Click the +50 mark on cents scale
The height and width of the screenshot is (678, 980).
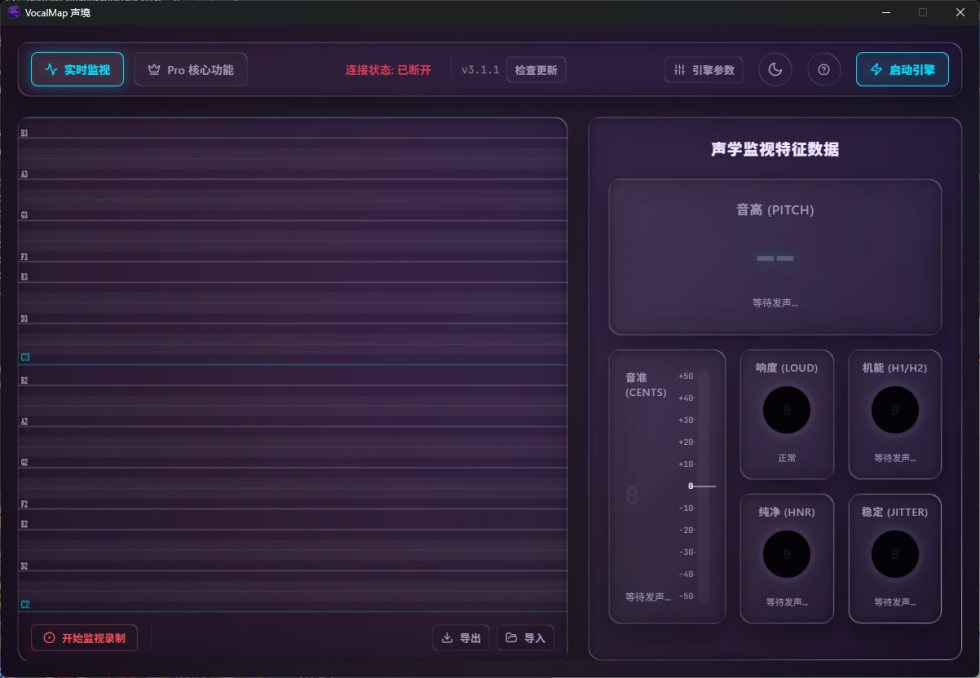(686, 376)
